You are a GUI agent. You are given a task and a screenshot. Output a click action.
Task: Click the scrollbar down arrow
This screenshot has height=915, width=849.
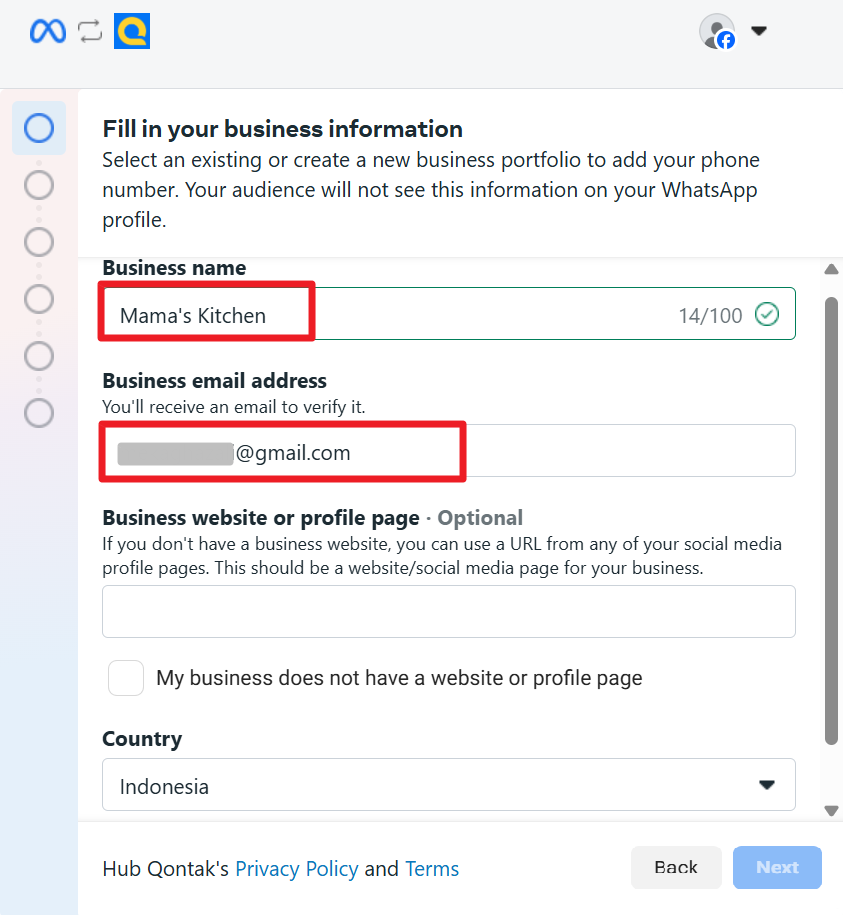pyautogui.click(x=831, y=810)
